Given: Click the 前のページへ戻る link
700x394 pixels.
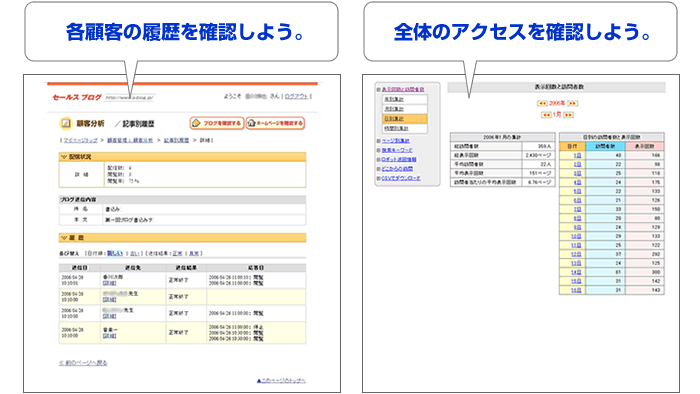Looking at the screenshot, I should [x=83, y=363].
